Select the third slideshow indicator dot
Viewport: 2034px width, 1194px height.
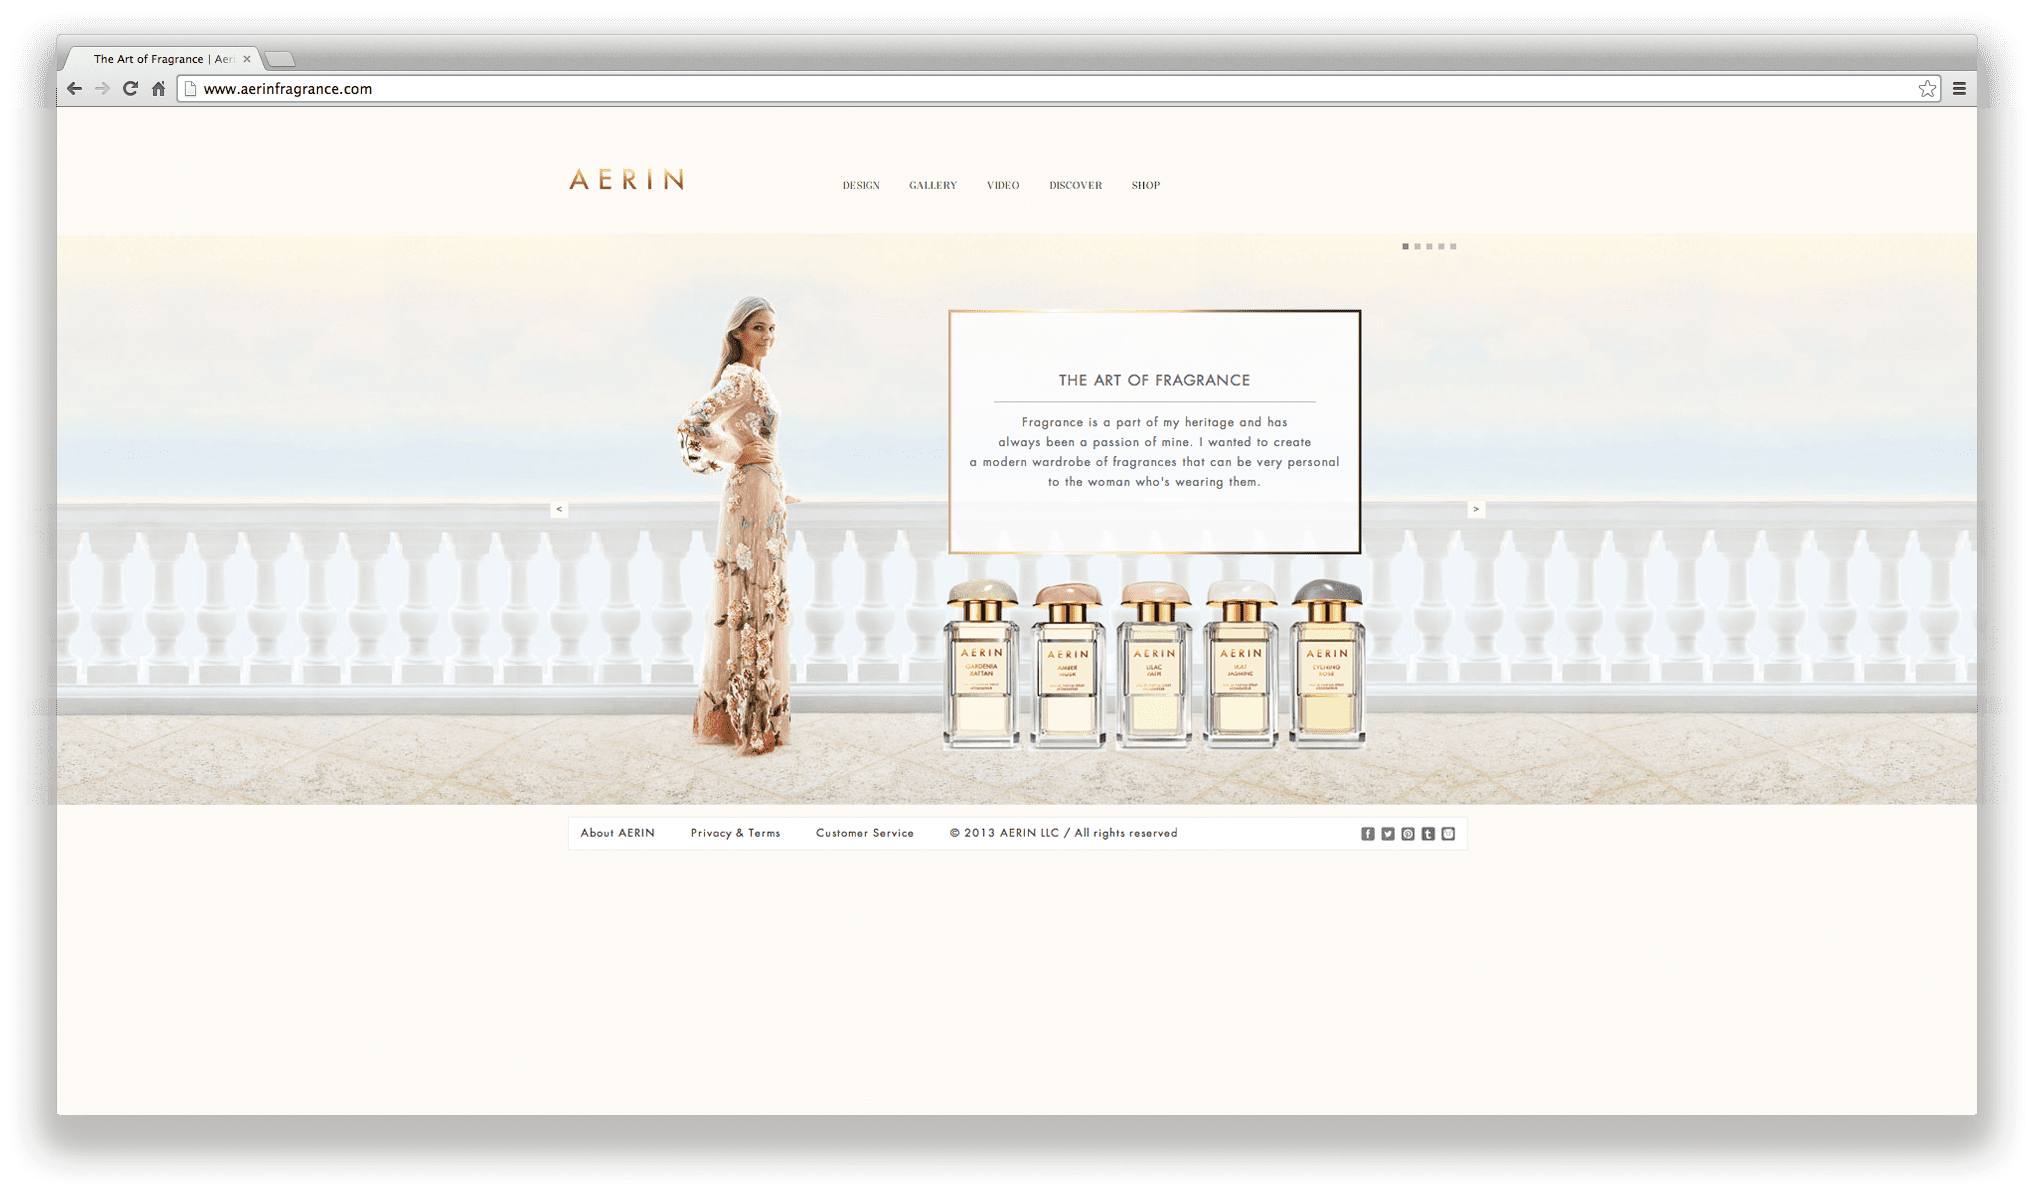point(1429,246)
